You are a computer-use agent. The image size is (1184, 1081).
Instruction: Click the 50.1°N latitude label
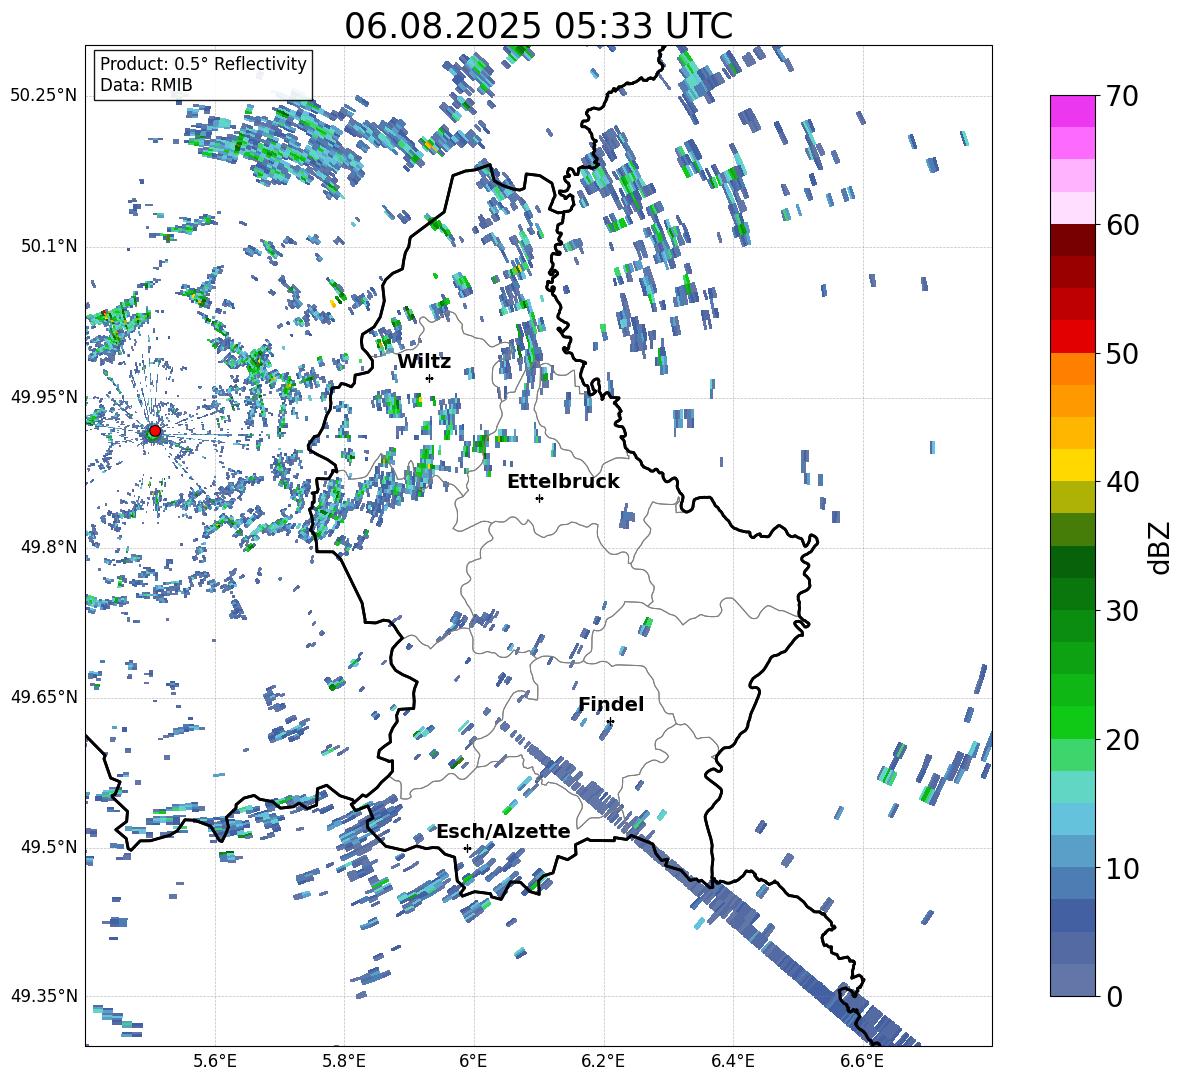pos(49,246)
